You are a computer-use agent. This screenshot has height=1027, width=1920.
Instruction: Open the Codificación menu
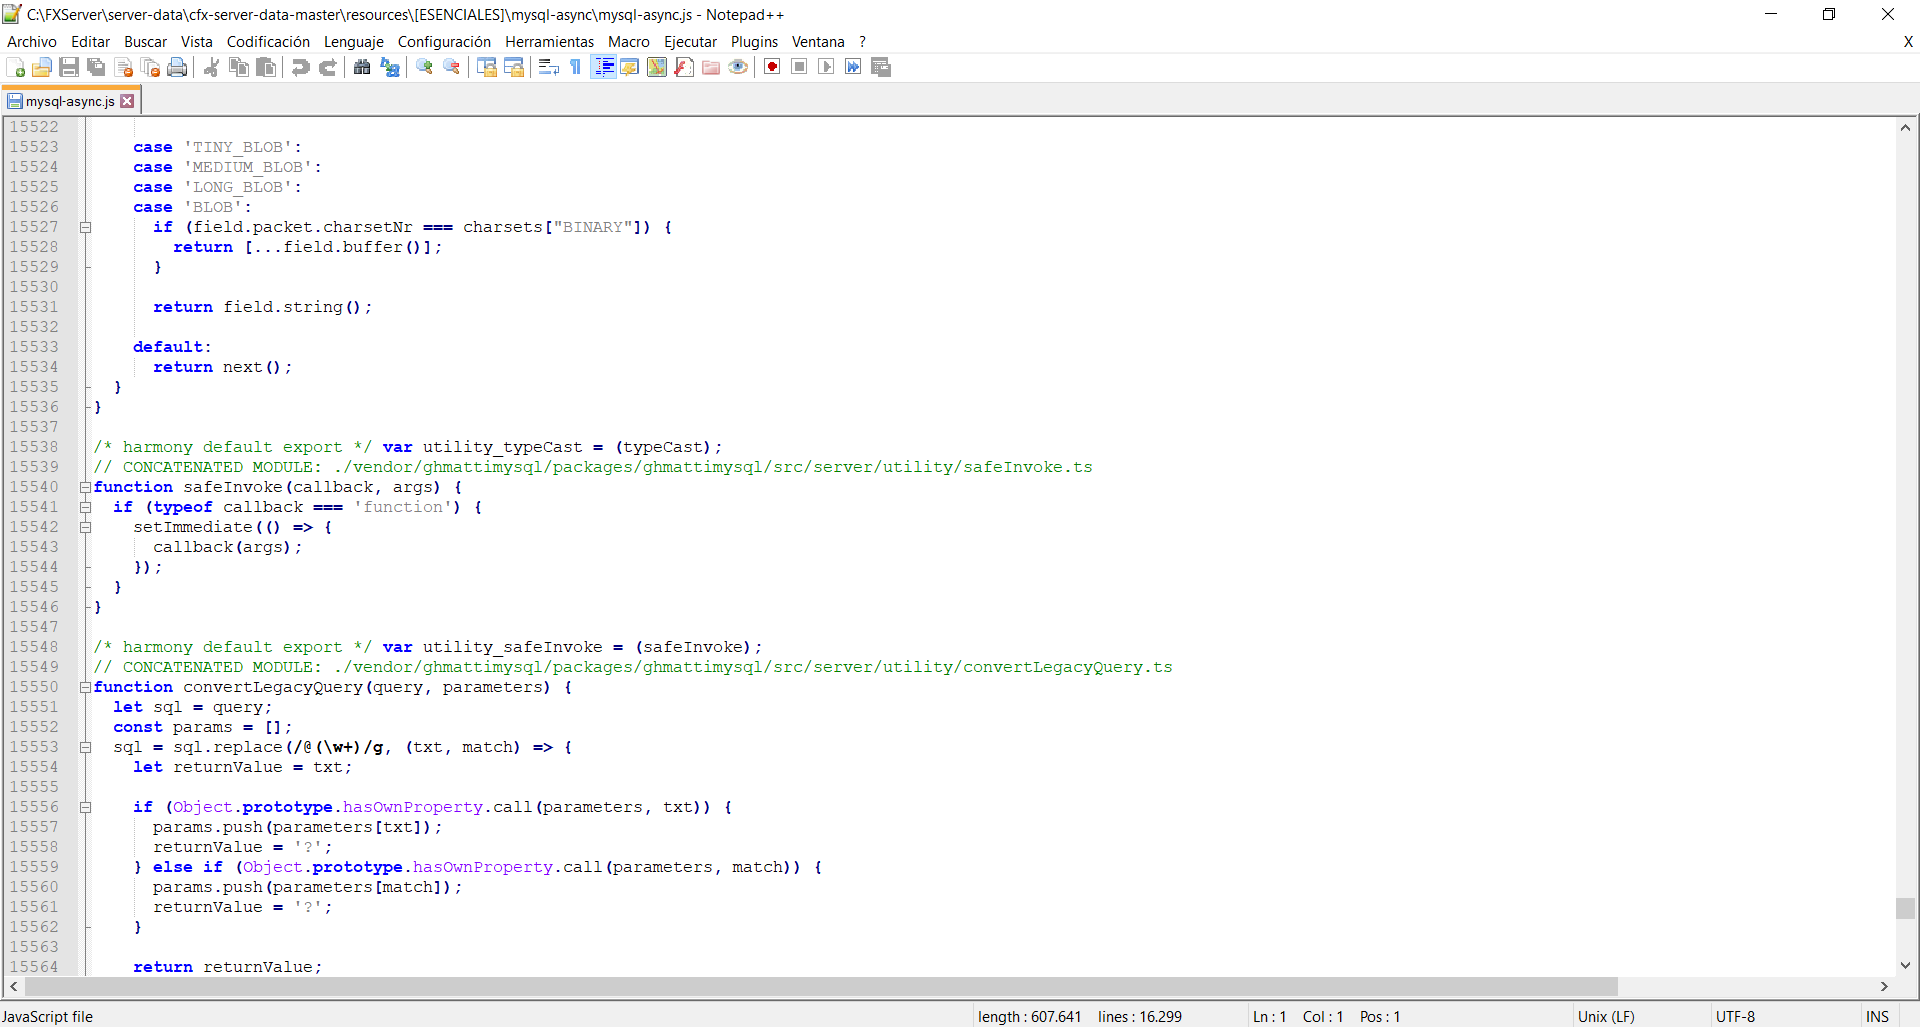click(x=268, y=42)
